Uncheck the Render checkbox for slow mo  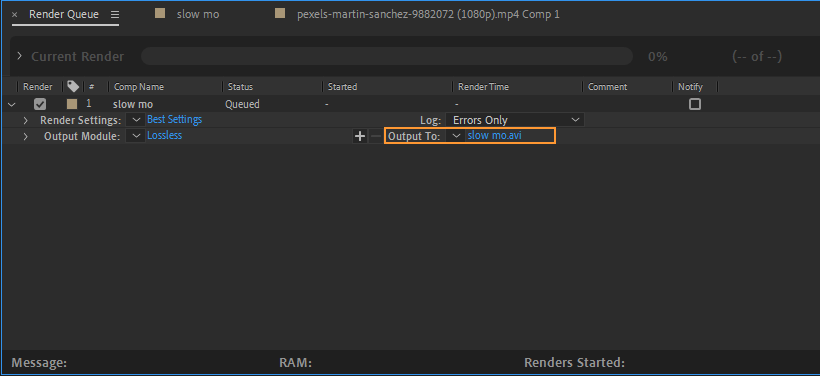(40, 104)
